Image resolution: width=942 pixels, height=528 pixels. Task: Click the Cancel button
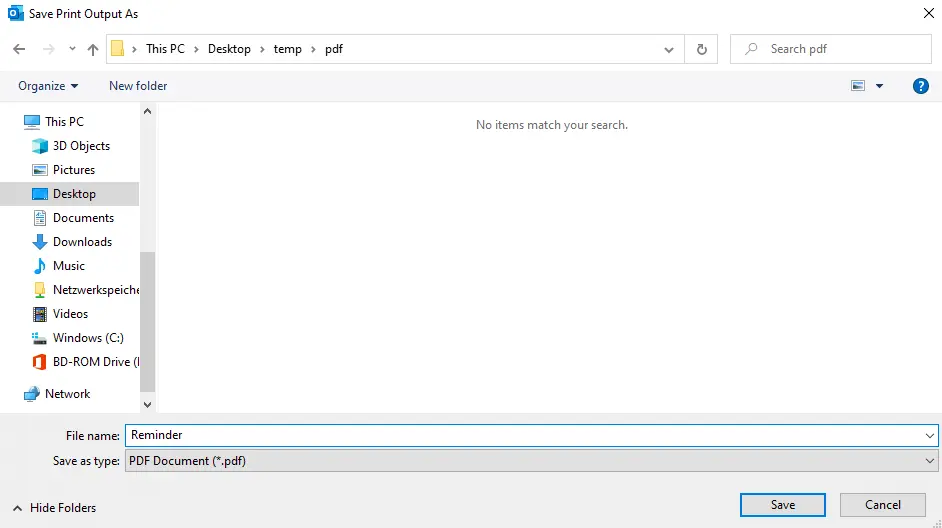click(x=883, y=505)
